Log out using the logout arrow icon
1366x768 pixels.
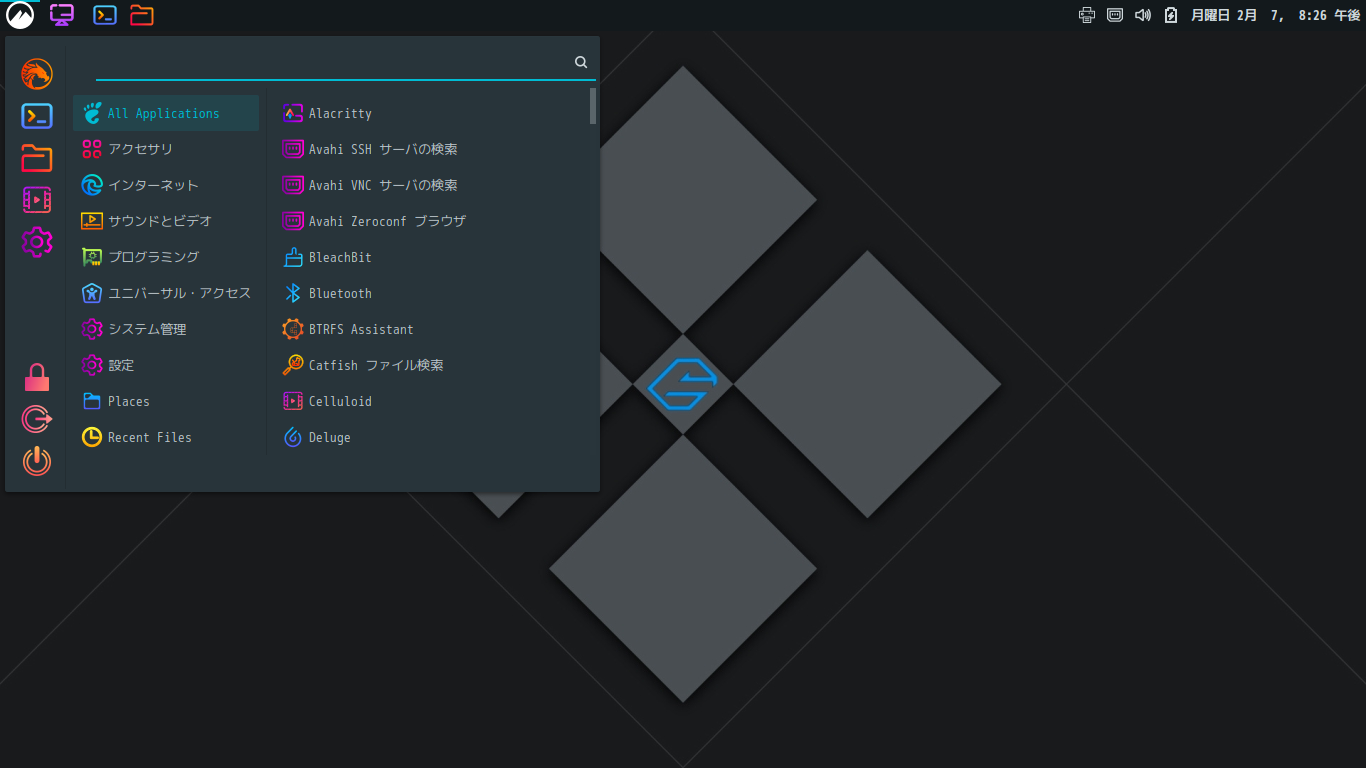coord(37,419)
